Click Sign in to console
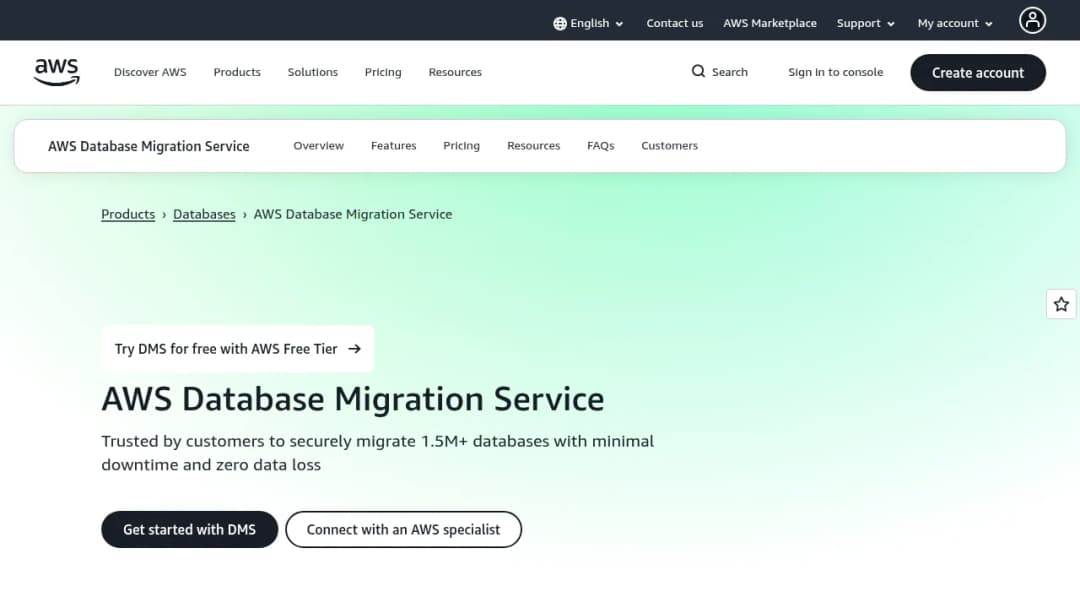1080x608 pixels. coord(835,72)
